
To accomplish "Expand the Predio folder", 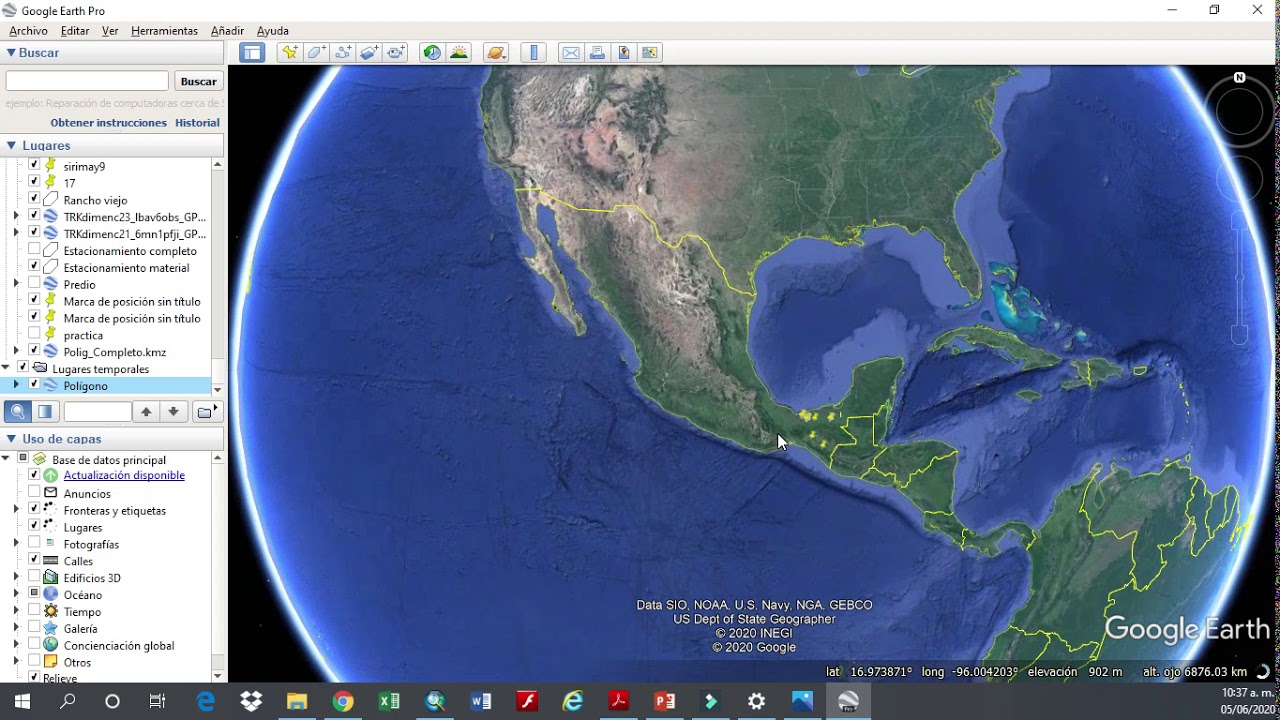I will point(16,285).
